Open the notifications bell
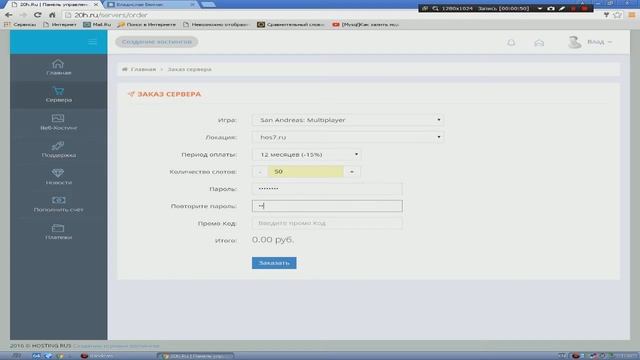 tap(511, 42)
